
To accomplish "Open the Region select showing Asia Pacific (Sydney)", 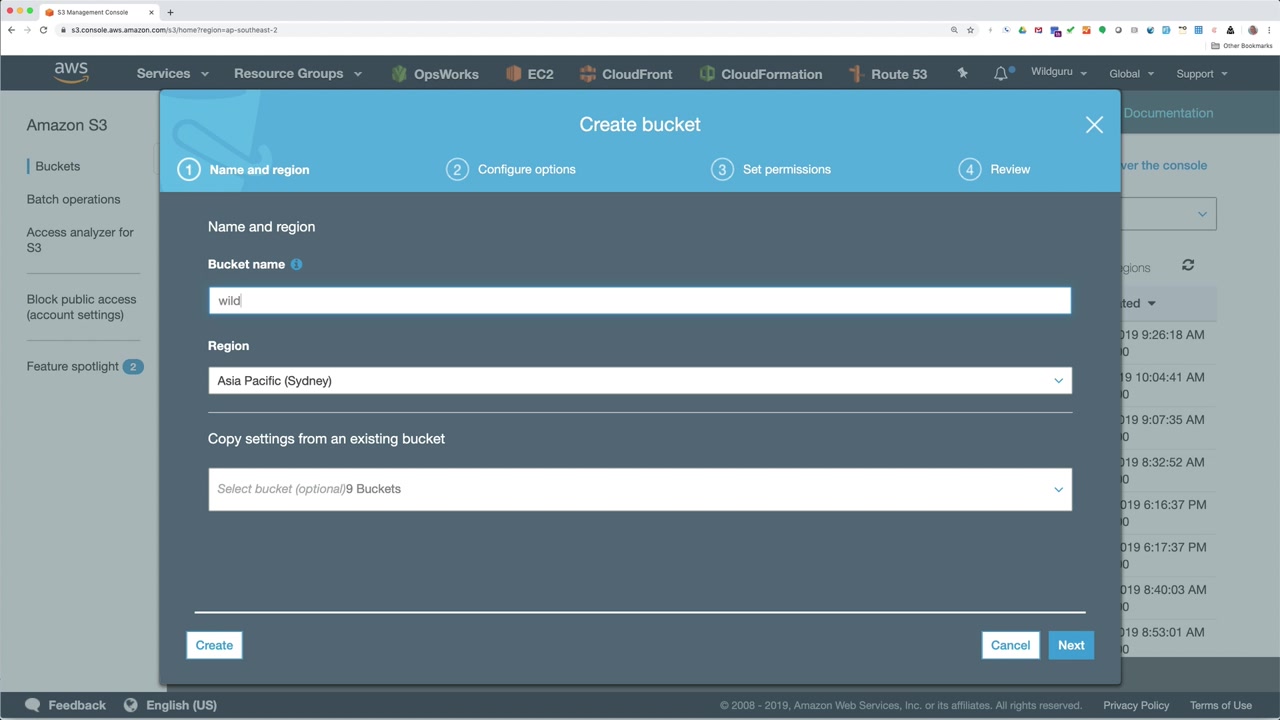I will pos(640,380).
